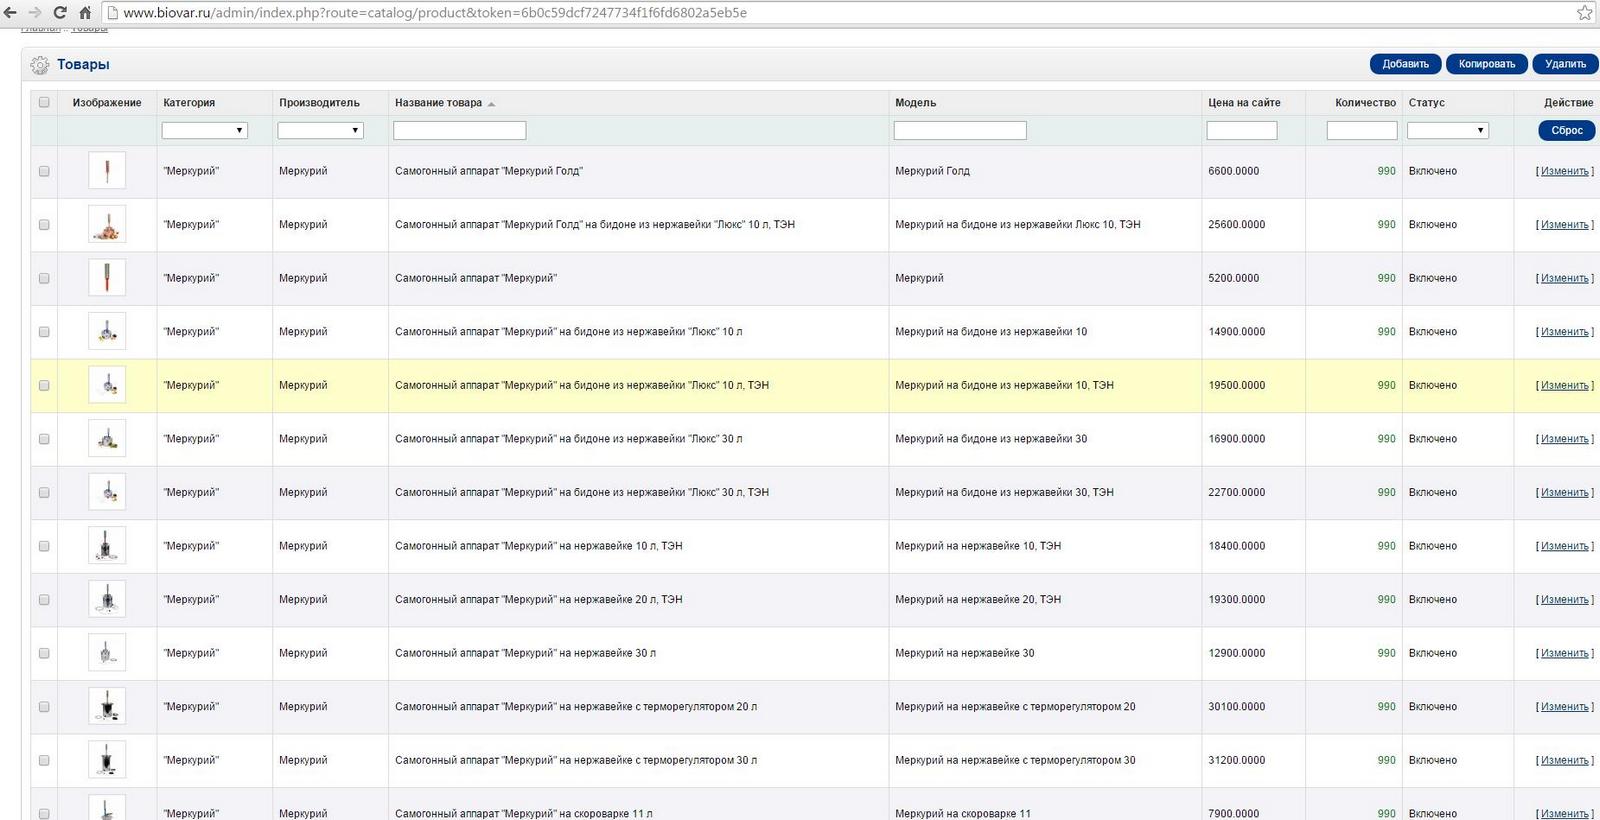Screen dimensions: 1600x820
Task: Click the gear icon beside Товары heading
Action: click(x=40, y=65)
